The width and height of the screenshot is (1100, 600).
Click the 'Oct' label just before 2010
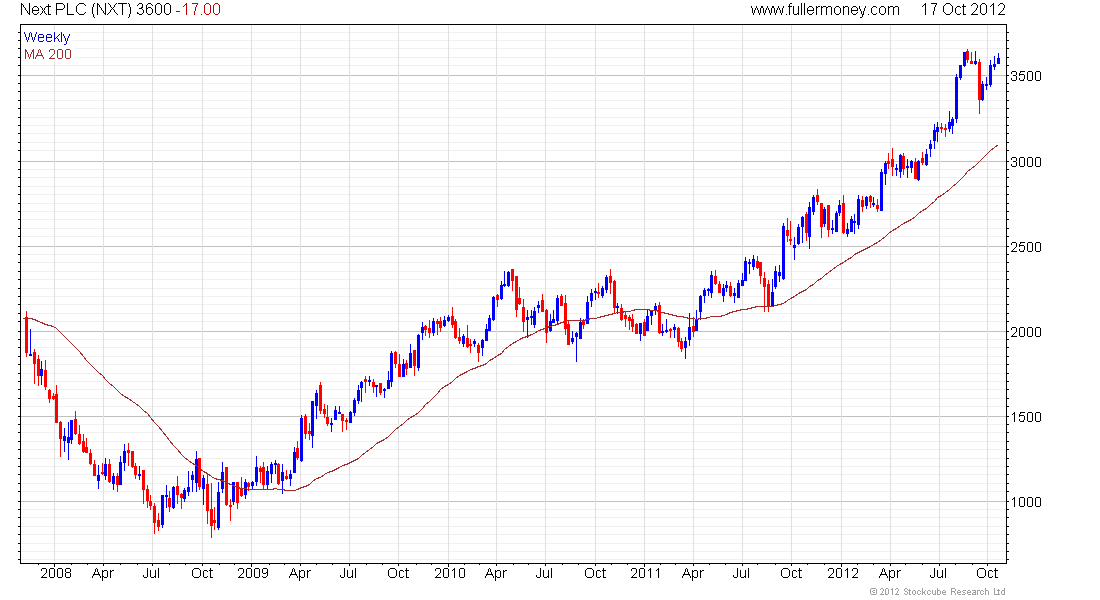click(x=398, y=573)
